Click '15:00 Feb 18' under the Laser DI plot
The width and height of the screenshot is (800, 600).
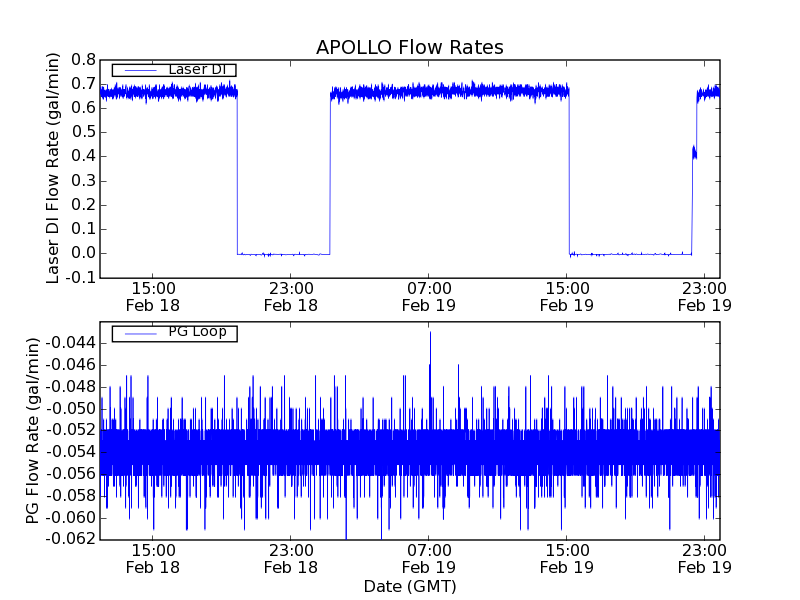tap(153, 297)
